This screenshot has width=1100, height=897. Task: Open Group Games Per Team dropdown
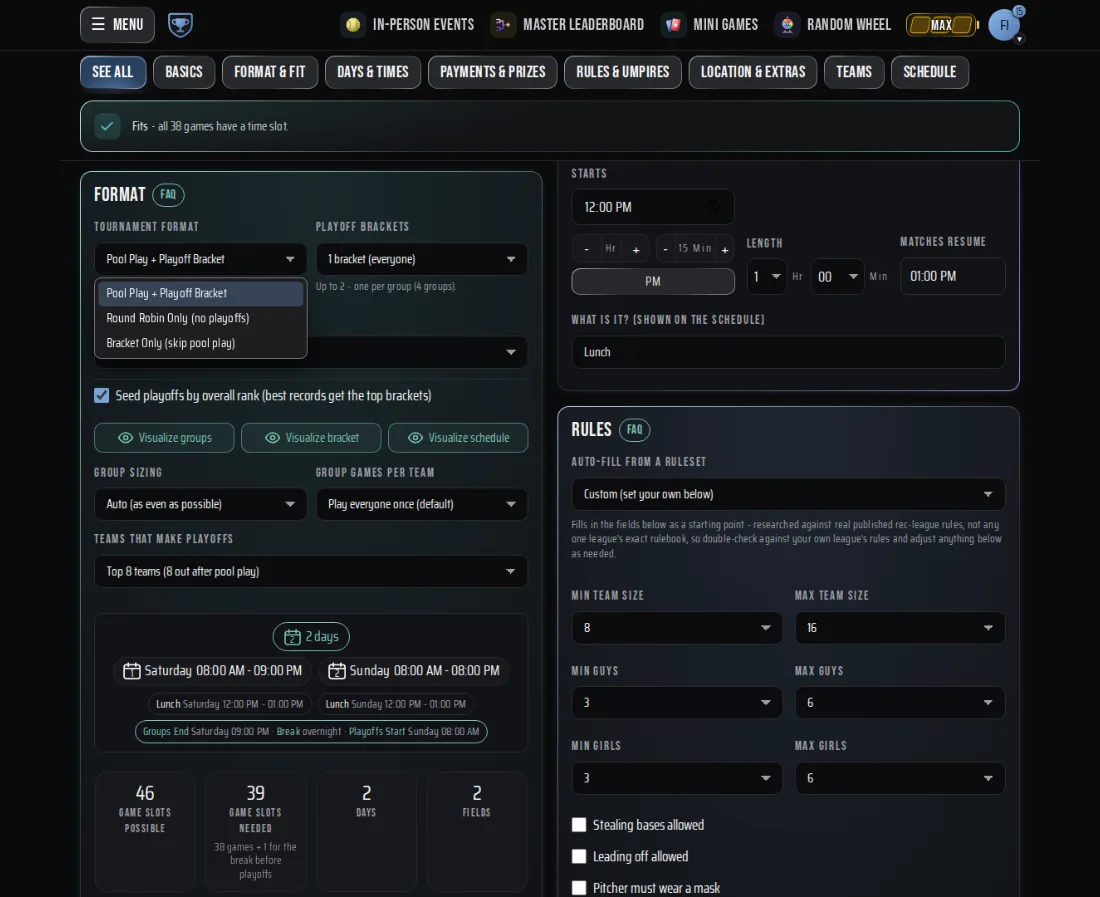(422, 504)
